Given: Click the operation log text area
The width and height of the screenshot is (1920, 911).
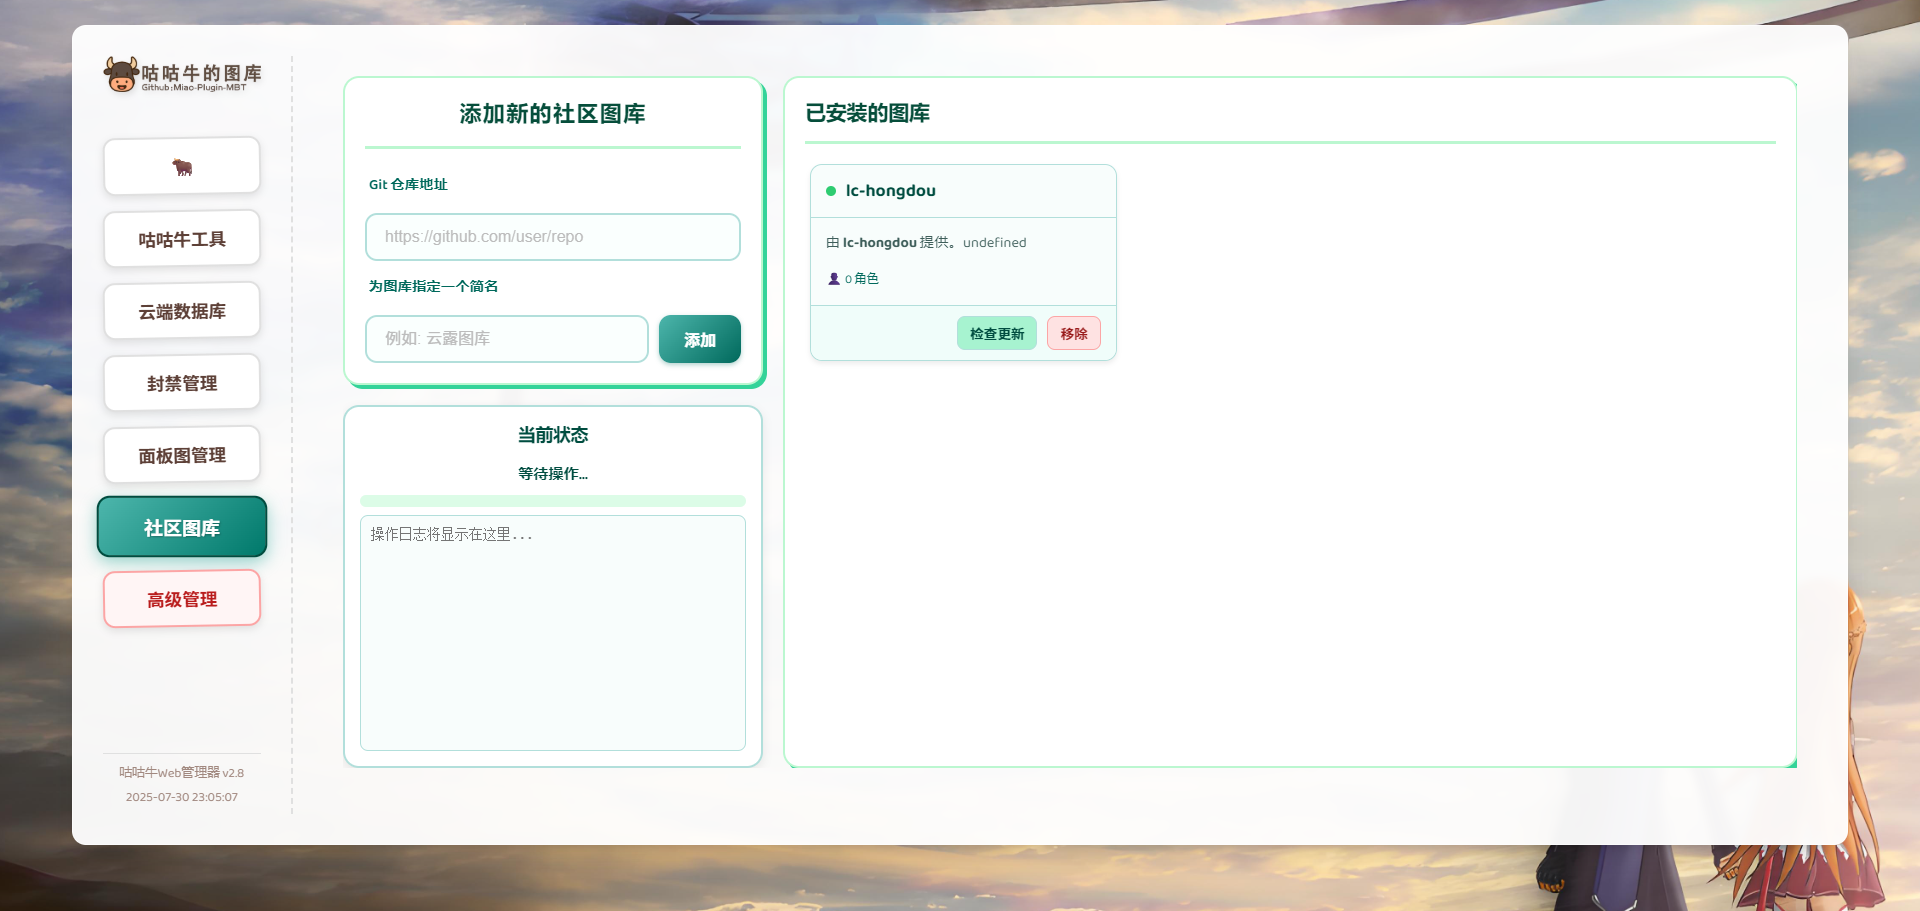Looking at the screenshot, I should tap(552, 633).
